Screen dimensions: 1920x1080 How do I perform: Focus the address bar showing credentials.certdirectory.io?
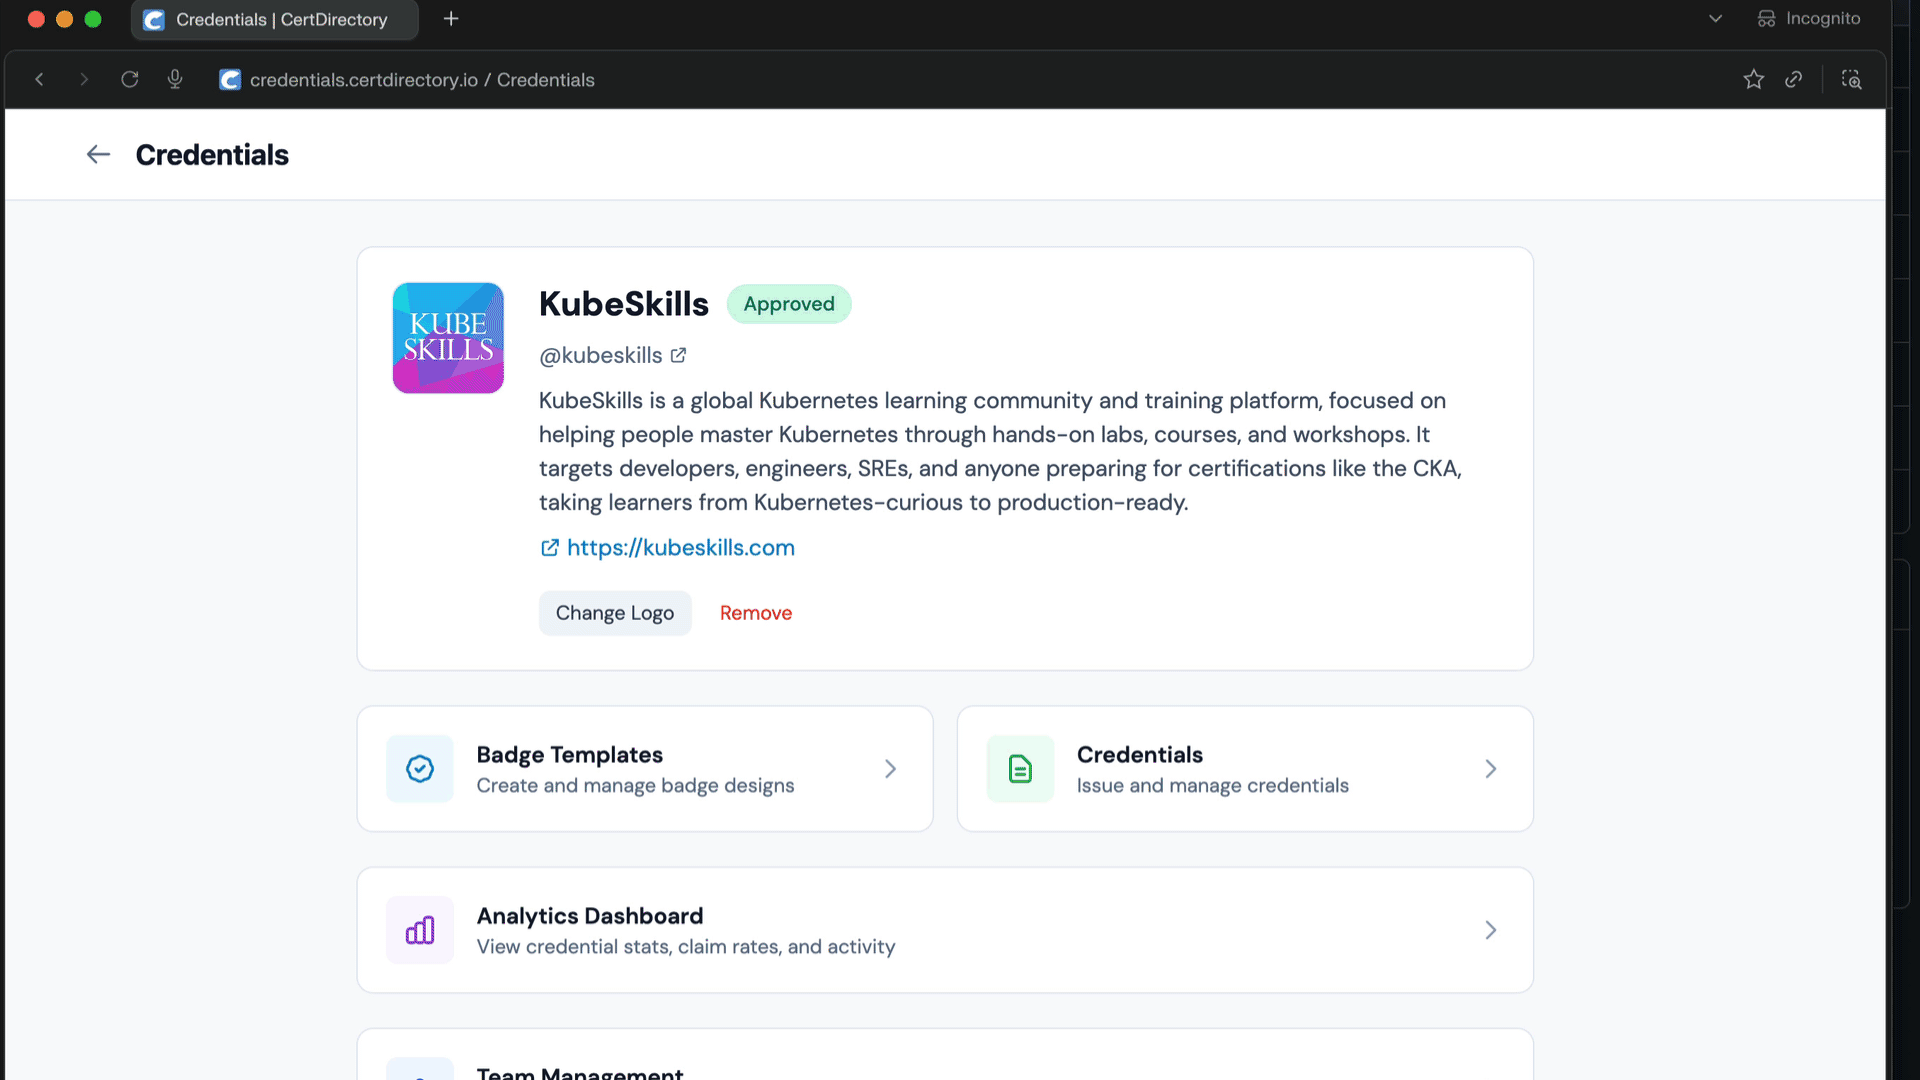pyautogui.click(x=422, y=80)
